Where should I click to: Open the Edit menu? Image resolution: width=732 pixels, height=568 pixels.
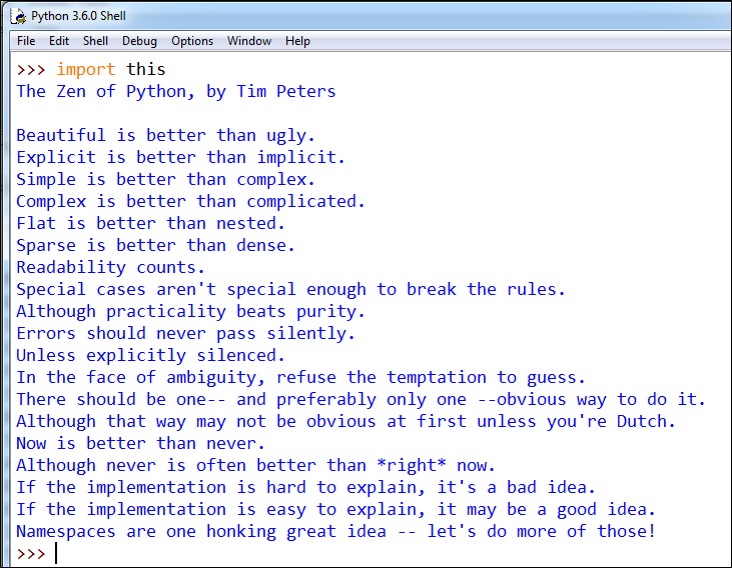pyautogui.click(x=59, y=41)
